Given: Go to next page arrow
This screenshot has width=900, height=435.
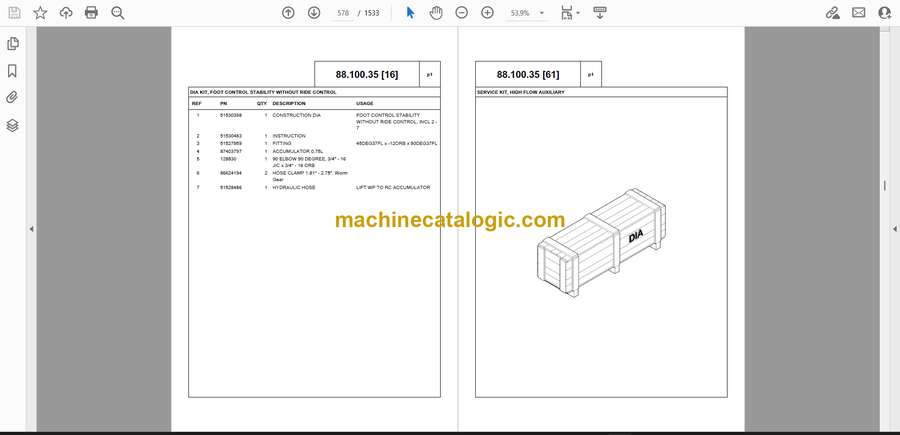Looking at the screenshot, I should pos(314,13).
